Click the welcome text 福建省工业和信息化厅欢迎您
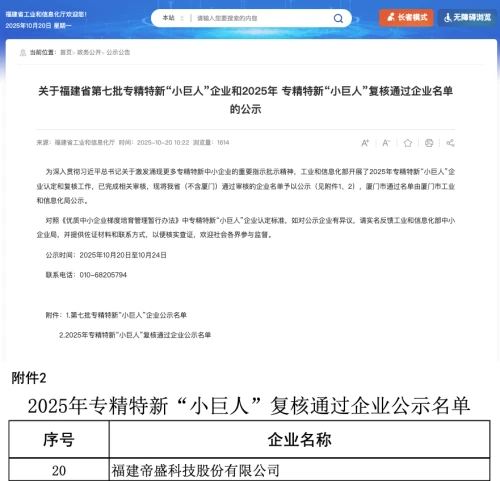This screenshot has height=481, width=500. [x=46, y=14]
